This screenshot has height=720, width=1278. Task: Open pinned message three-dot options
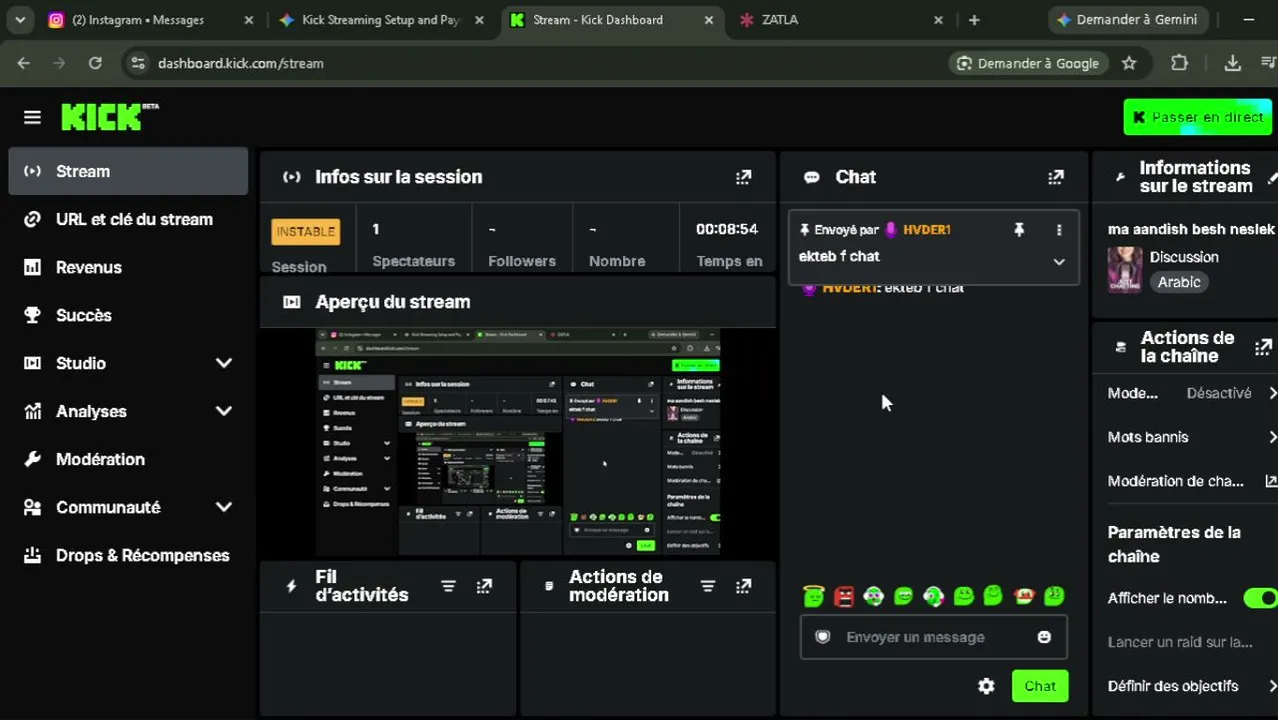[x=1059, y=230]
